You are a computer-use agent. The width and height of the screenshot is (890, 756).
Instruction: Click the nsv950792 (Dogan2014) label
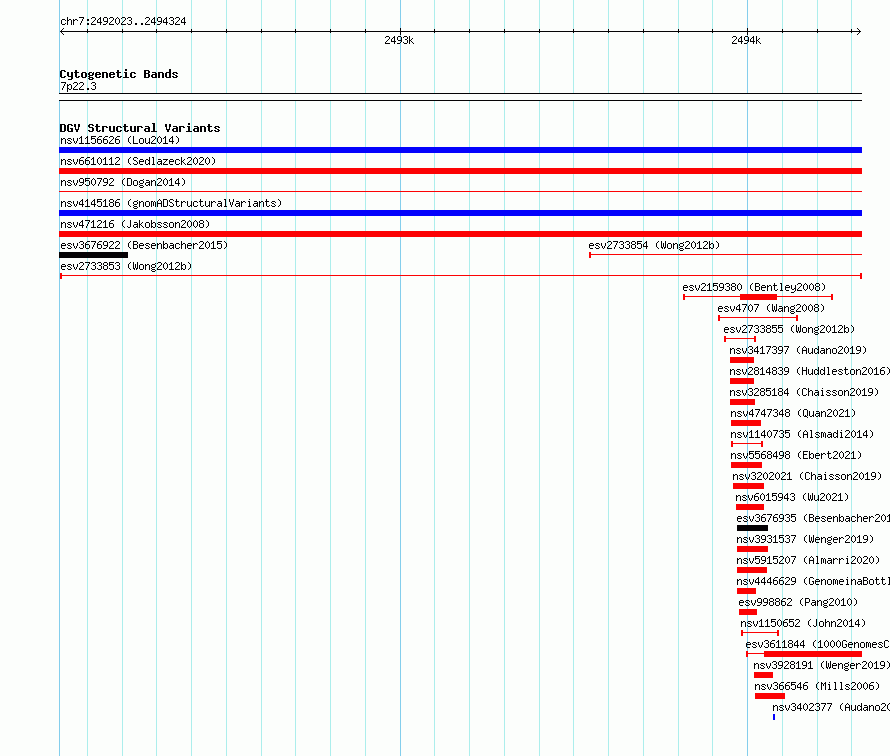coord(123,182)
